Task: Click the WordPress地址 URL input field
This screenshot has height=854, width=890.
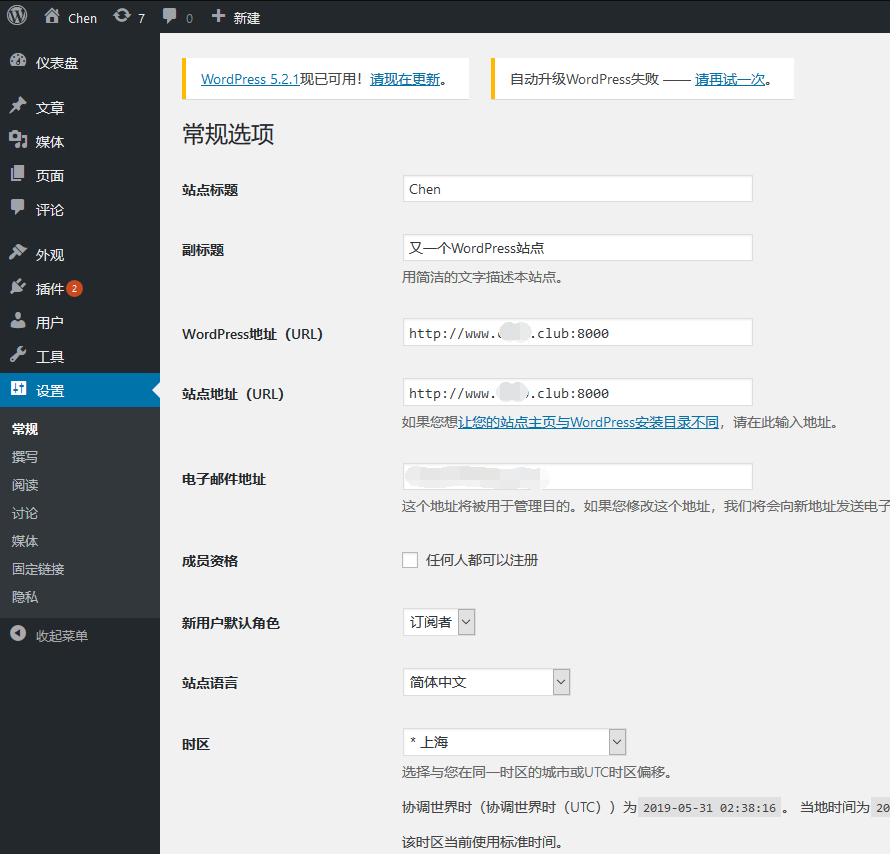Action: tap(577, 332)
